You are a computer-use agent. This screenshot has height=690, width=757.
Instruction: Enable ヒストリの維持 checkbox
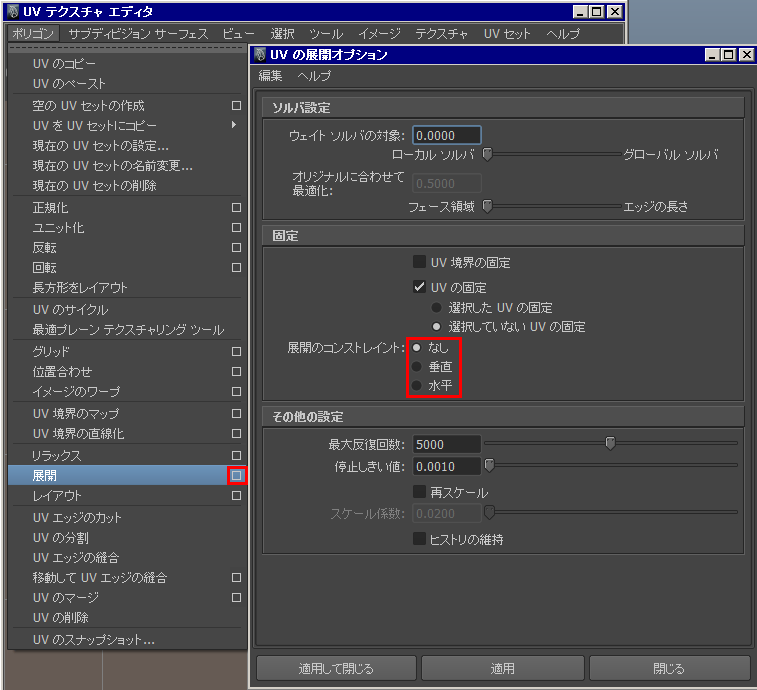pos(419,539)
